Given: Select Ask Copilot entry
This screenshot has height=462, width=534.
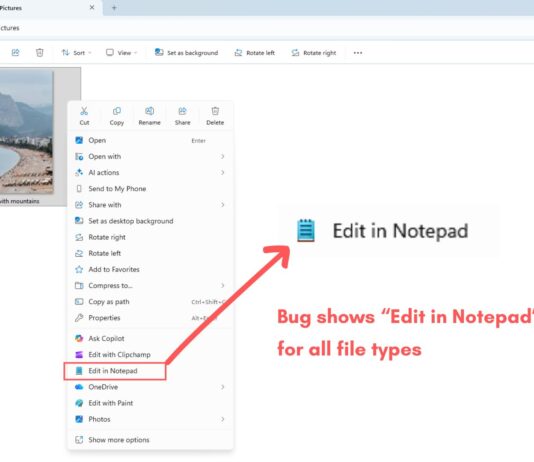Looking at the screenshot, I should [150, 338].
